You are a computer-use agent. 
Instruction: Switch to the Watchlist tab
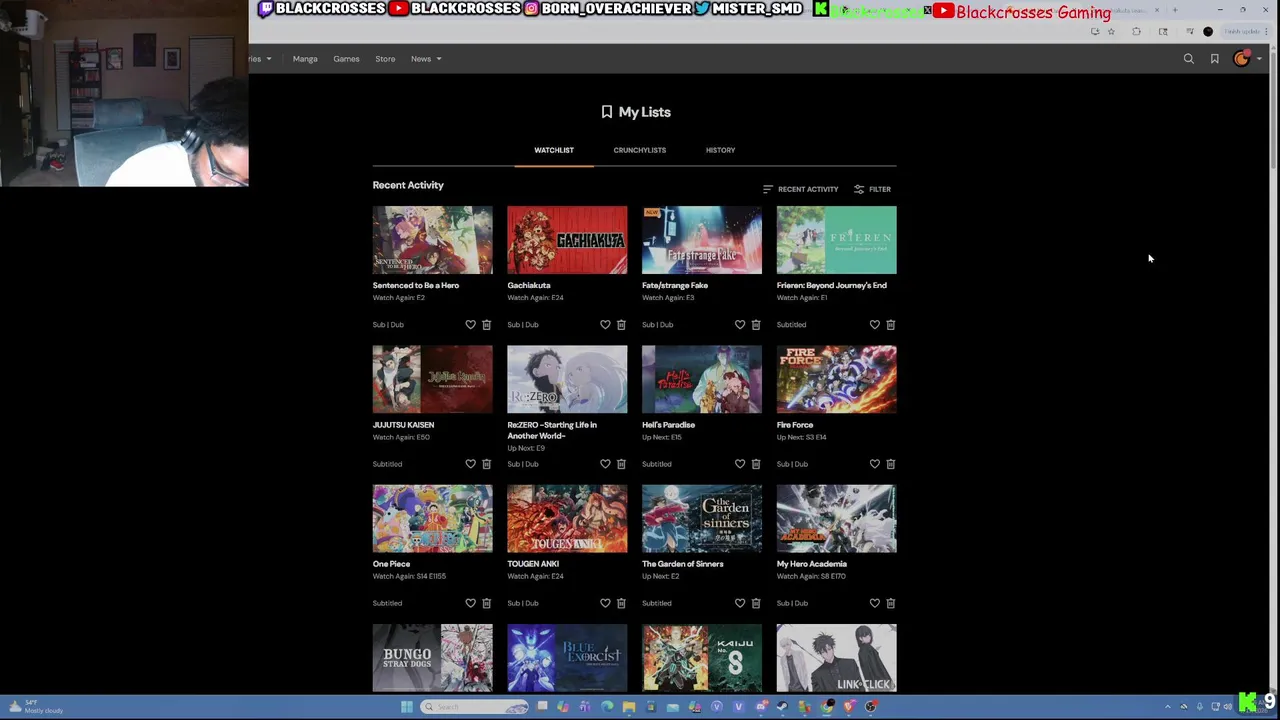tap(554, 150)
